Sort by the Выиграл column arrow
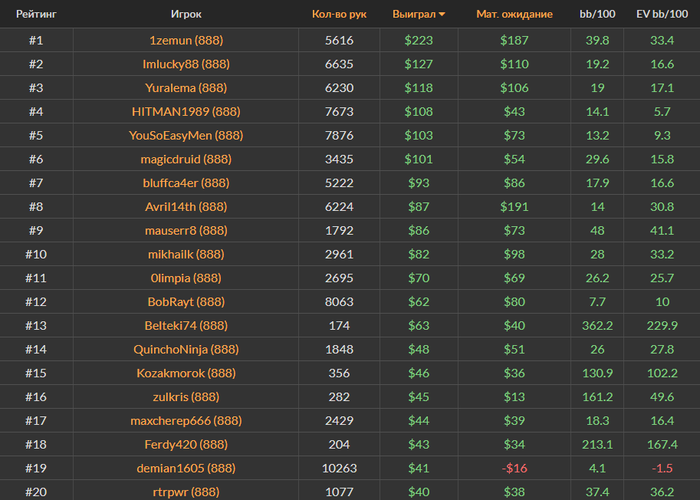The height and width of the screenshot is (500, 700). (442, 14)
